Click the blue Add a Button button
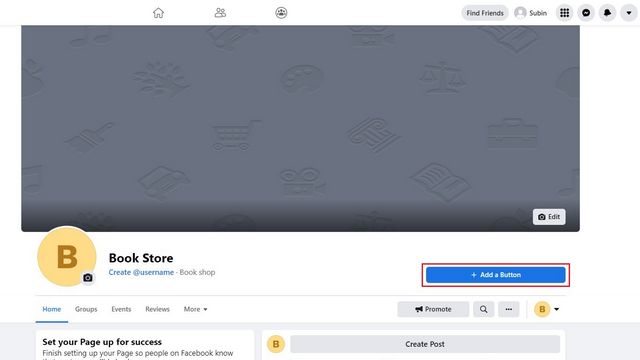This screenshot has height=360, width=640. [496, 275]
